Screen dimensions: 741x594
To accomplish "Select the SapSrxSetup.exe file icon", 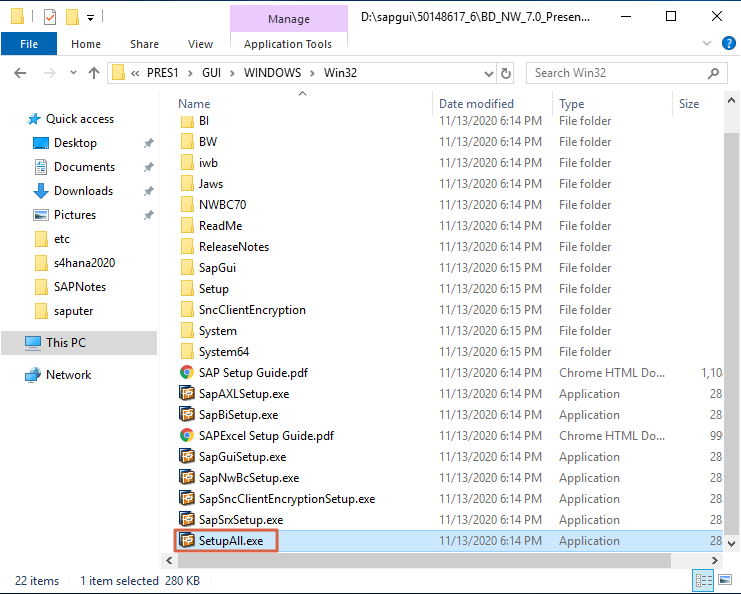I will (x=187, y=519).
